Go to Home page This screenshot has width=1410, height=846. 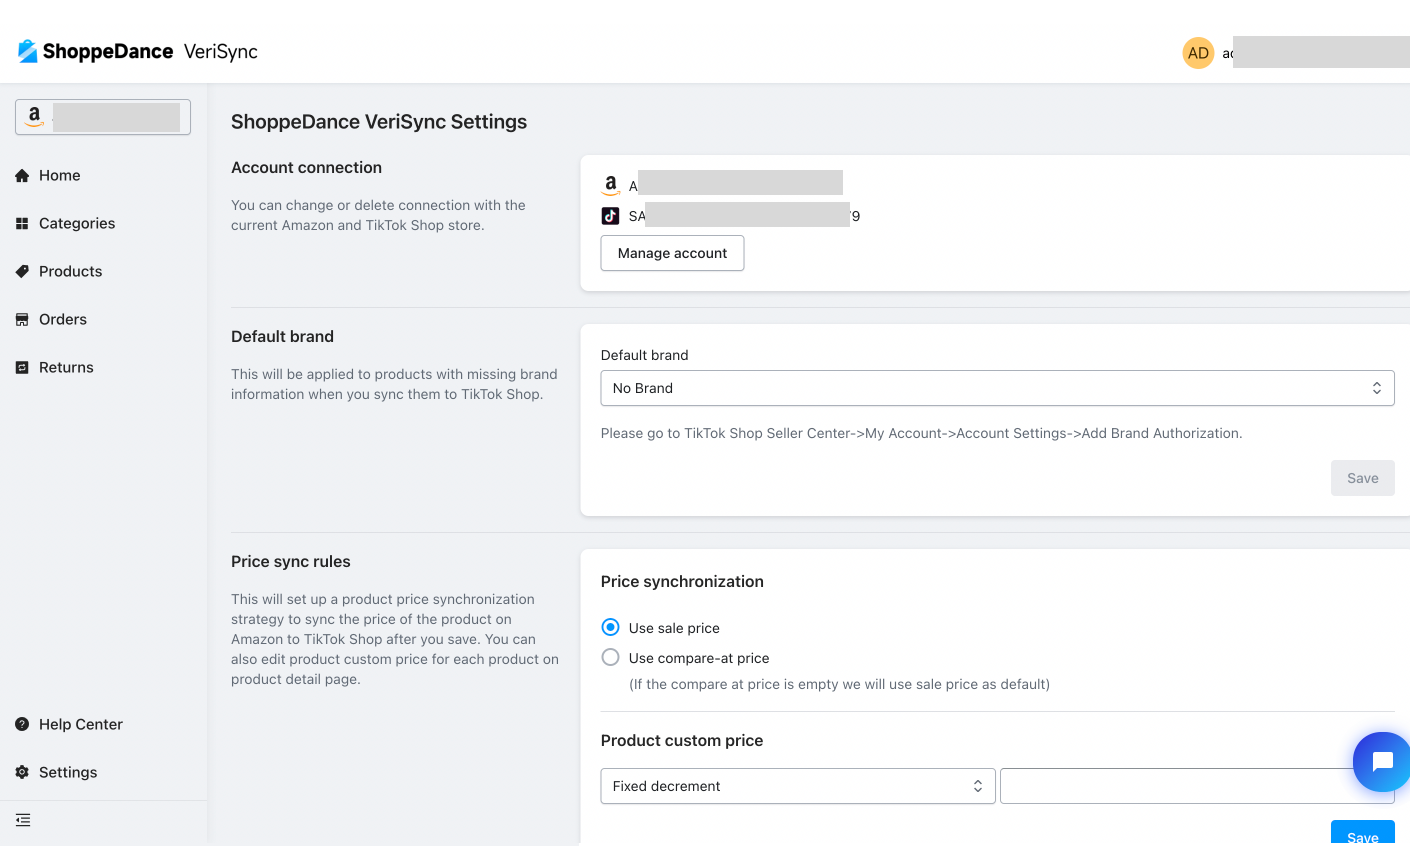coord(60,175)
